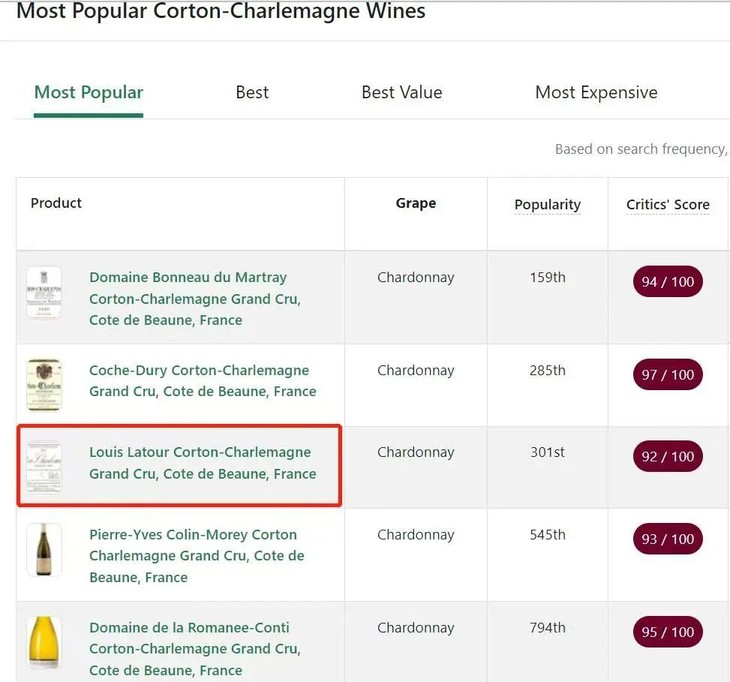Switch to Most Expensive tab
Image resolution: width=730 pixels, height=682 pixels.
[x=596, y=93]
